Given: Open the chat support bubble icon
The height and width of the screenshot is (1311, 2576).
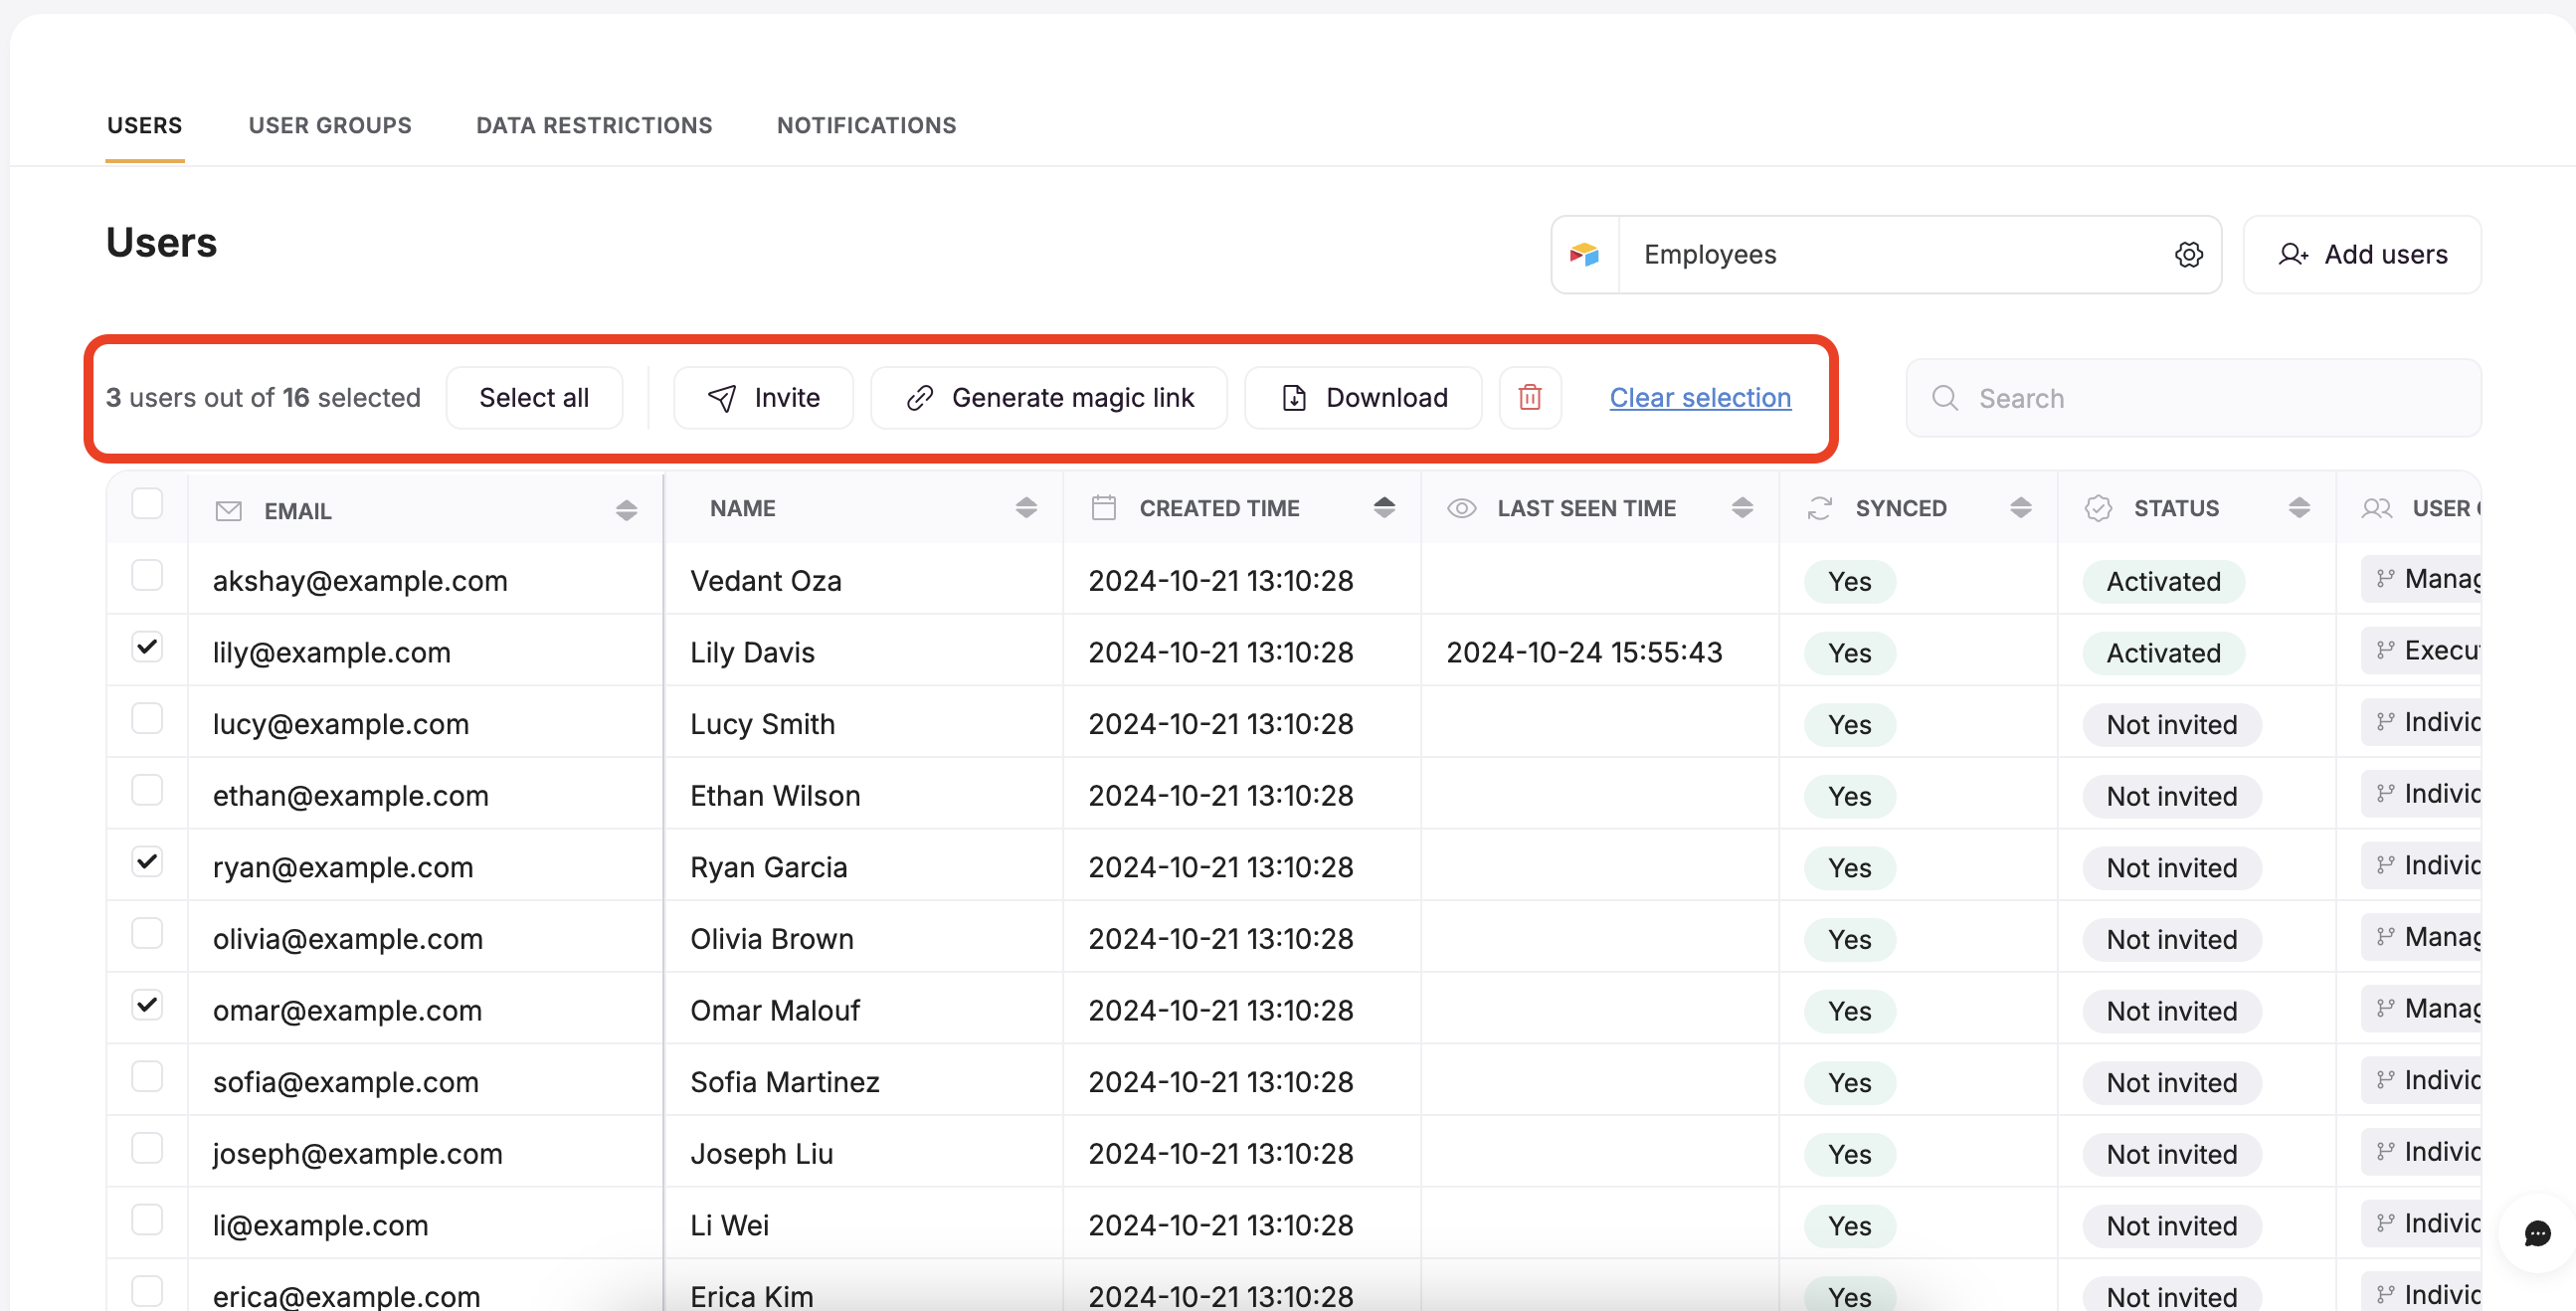Looking at the screenshot, I should tap(2536, 1232).
